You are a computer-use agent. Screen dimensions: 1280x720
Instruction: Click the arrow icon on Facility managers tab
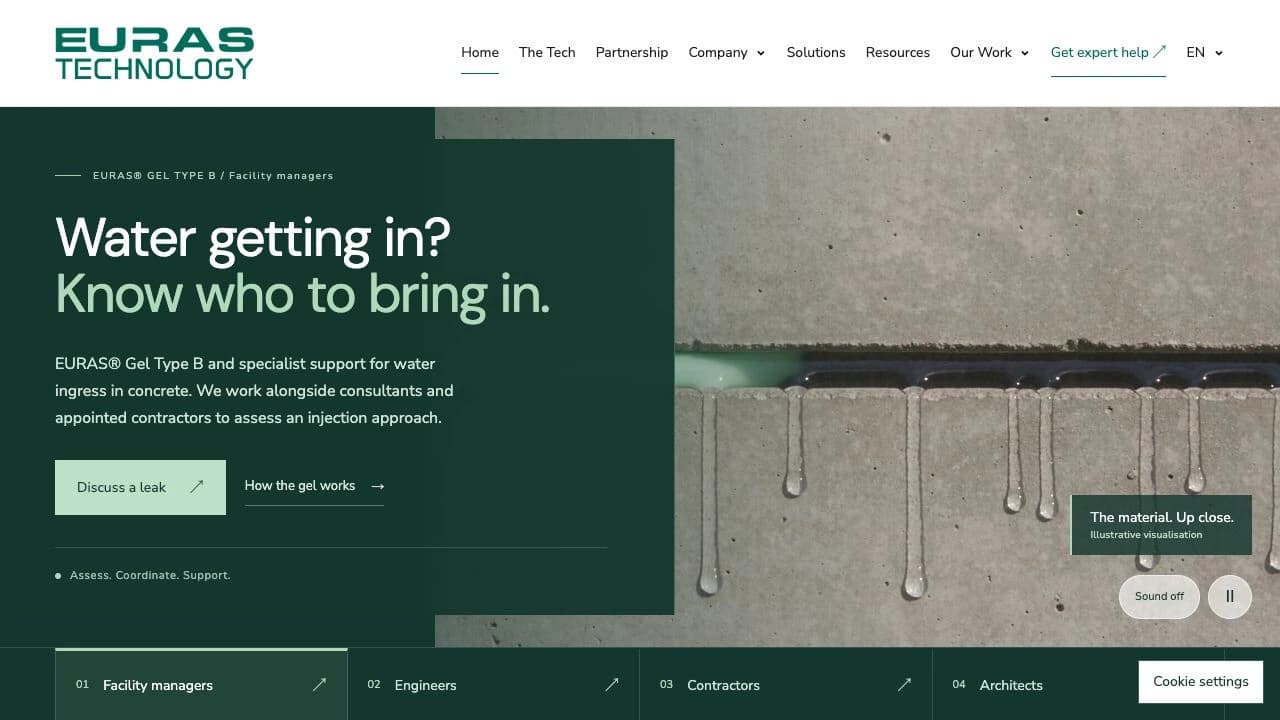[319, 685]
